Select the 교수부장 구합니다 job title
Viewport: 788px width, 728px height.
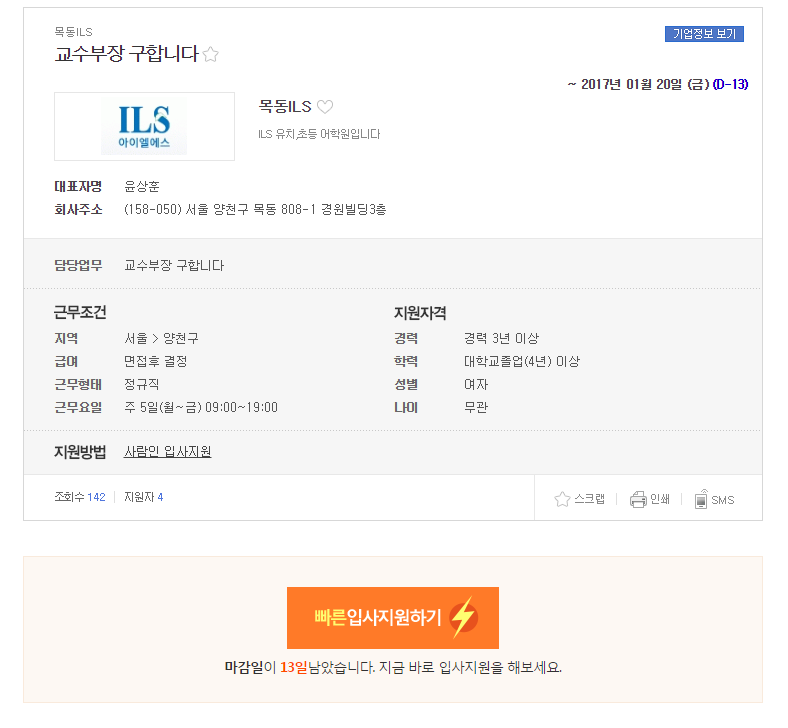tap(127, 54)
